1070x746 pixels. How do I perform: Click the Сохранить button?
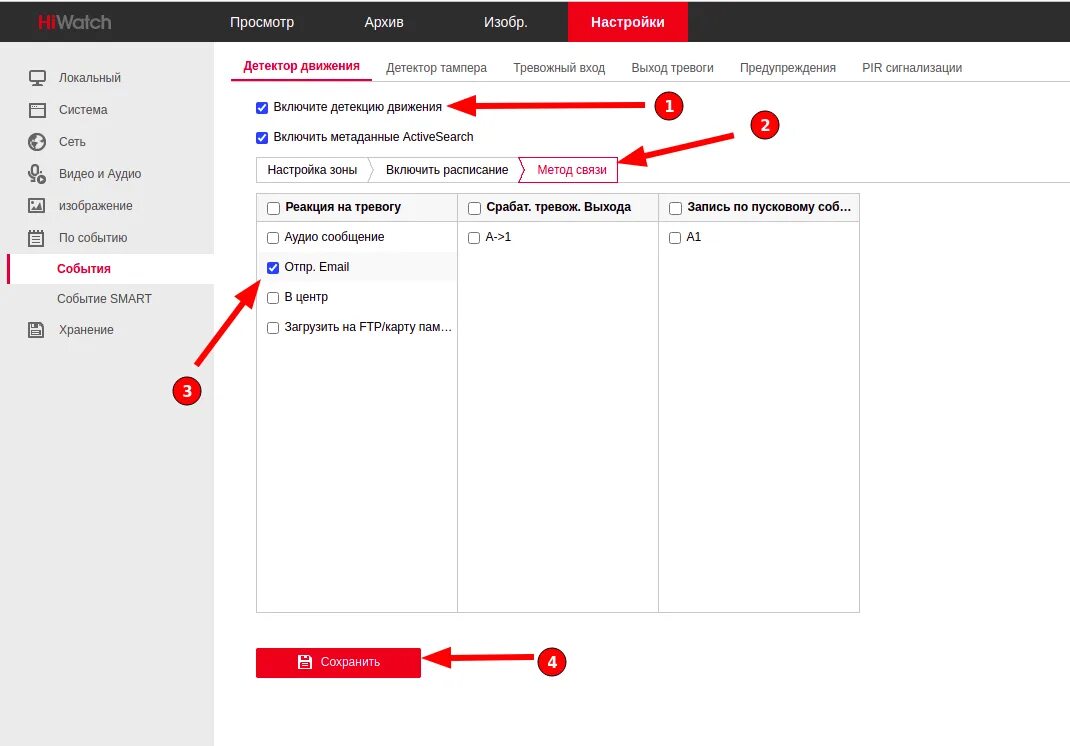point(338,662)
